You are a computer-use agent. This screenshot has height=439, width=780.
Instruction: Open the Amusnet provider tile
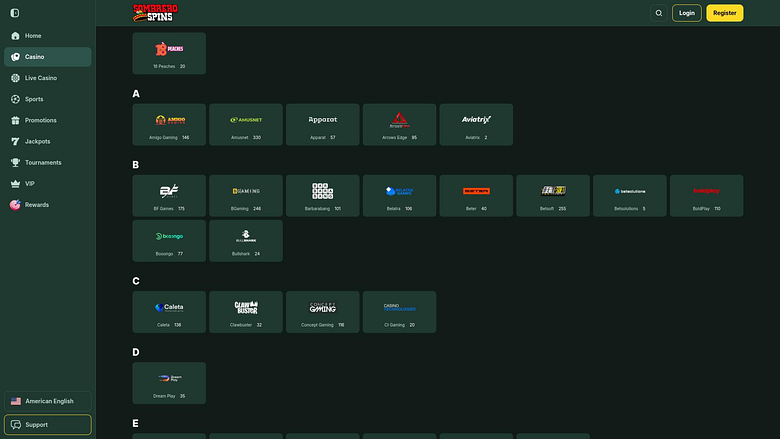tap(246, 125)
